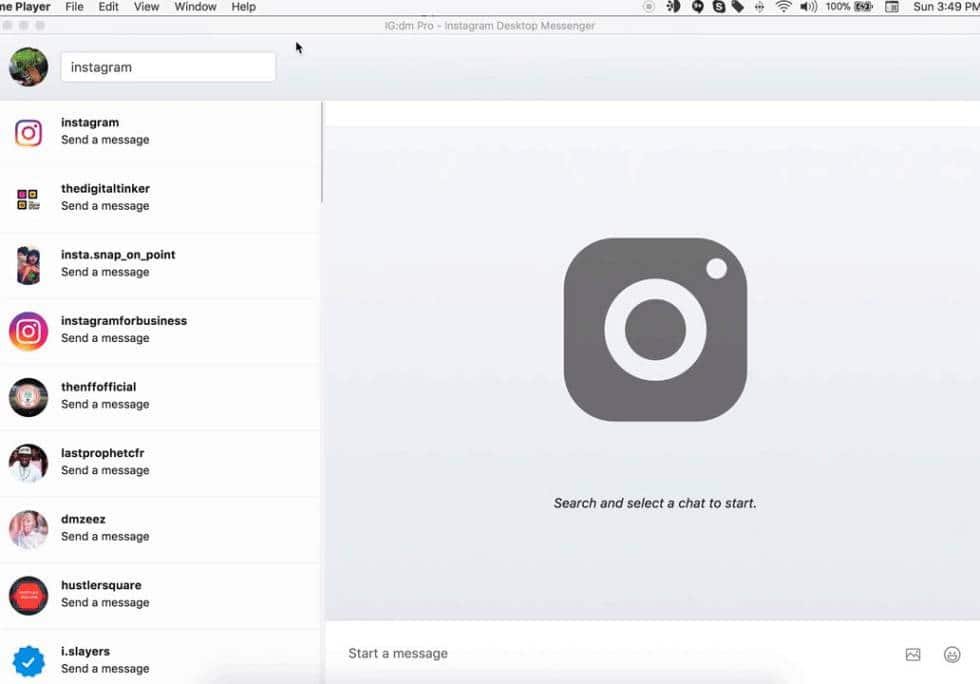This screenshot has height=684, width=980.
Task: Open the Player application menu
Action: point(26,7)
